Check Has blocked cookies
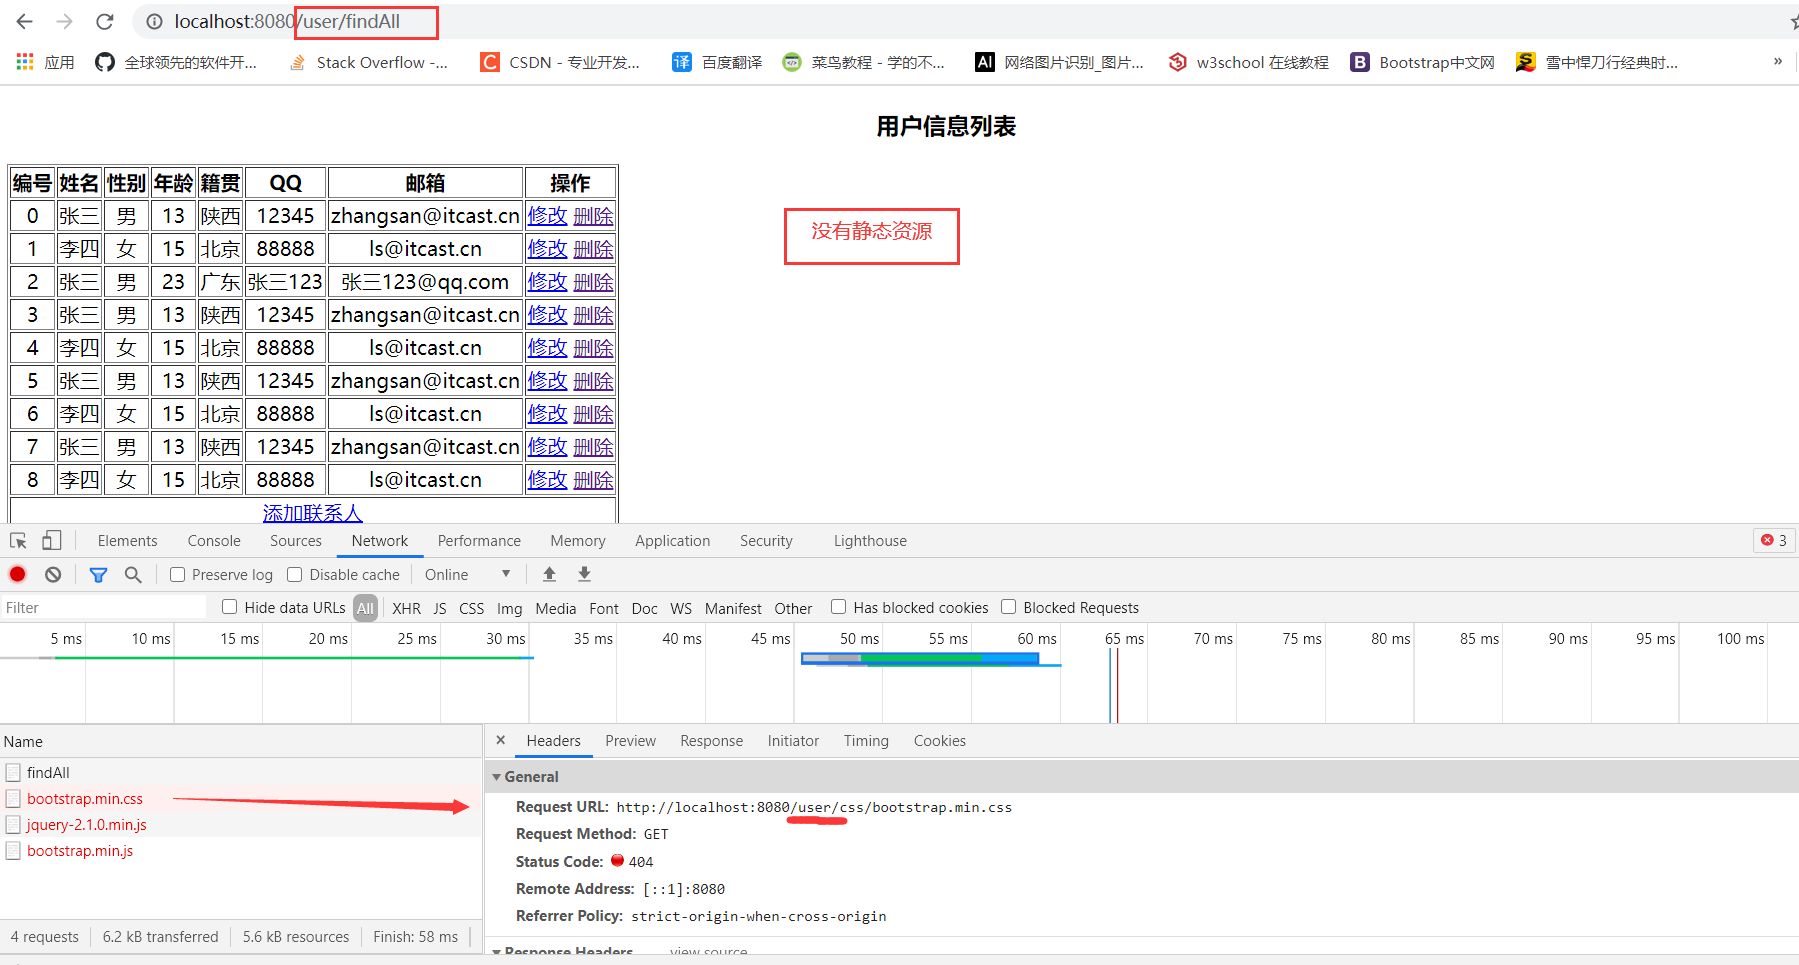 click(838, 607)
